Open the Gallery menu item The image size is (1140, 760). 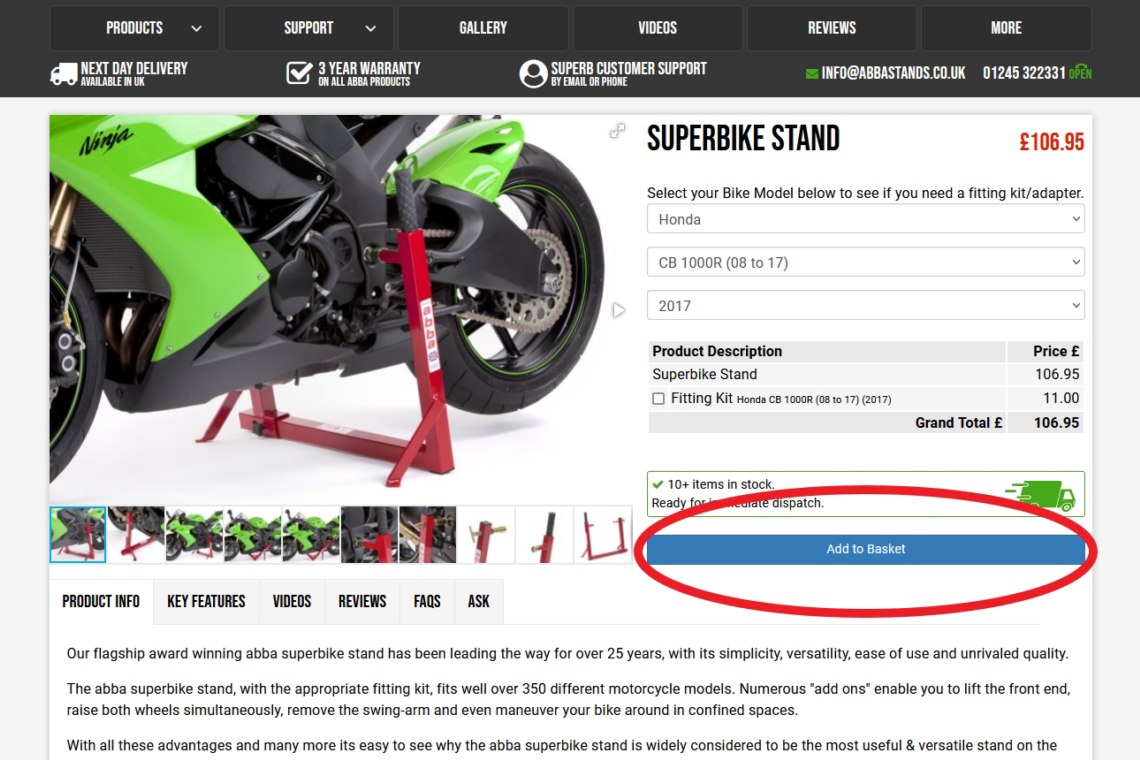pyautogui.click(x=483, y=28)
